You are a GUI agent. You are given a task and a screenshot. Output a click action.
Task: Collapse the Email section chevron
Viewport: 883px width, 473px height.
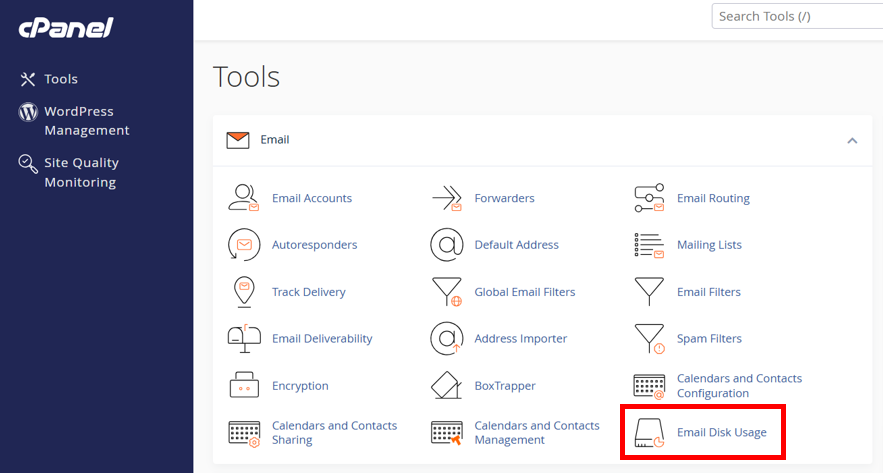click(852, 140)
